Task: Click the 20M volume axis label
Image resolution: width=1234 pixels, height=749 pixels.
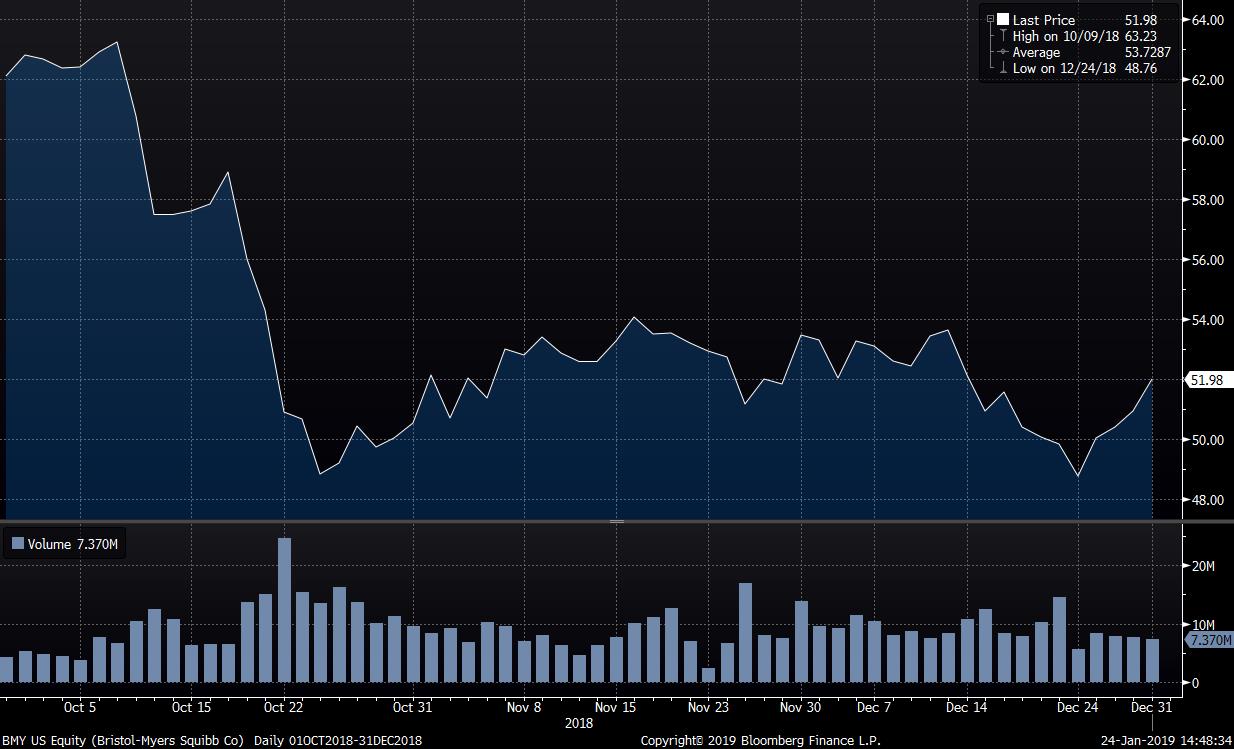Action: click(1204, 566)
